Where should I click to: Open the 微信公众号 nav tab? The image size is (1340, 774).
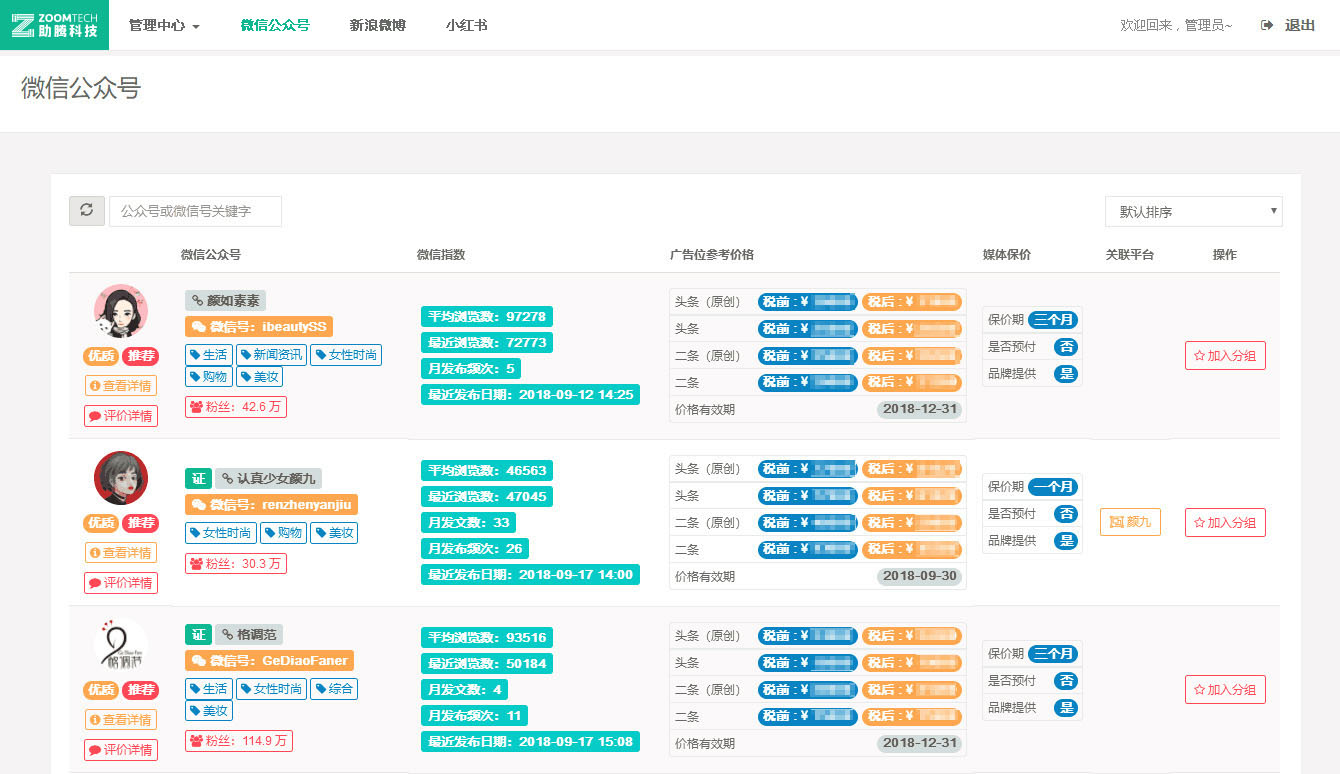coord(275,26)
